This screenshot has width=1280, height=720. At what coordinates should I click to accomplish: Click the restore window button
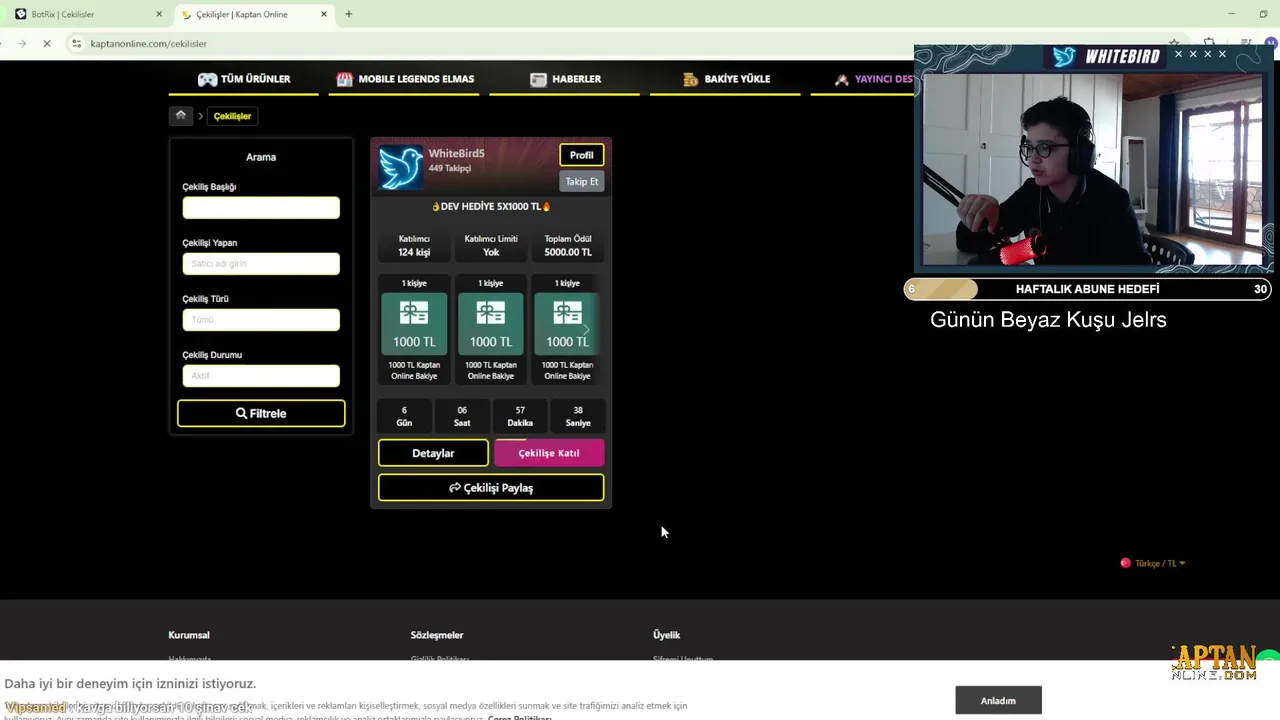point(1263,14)
